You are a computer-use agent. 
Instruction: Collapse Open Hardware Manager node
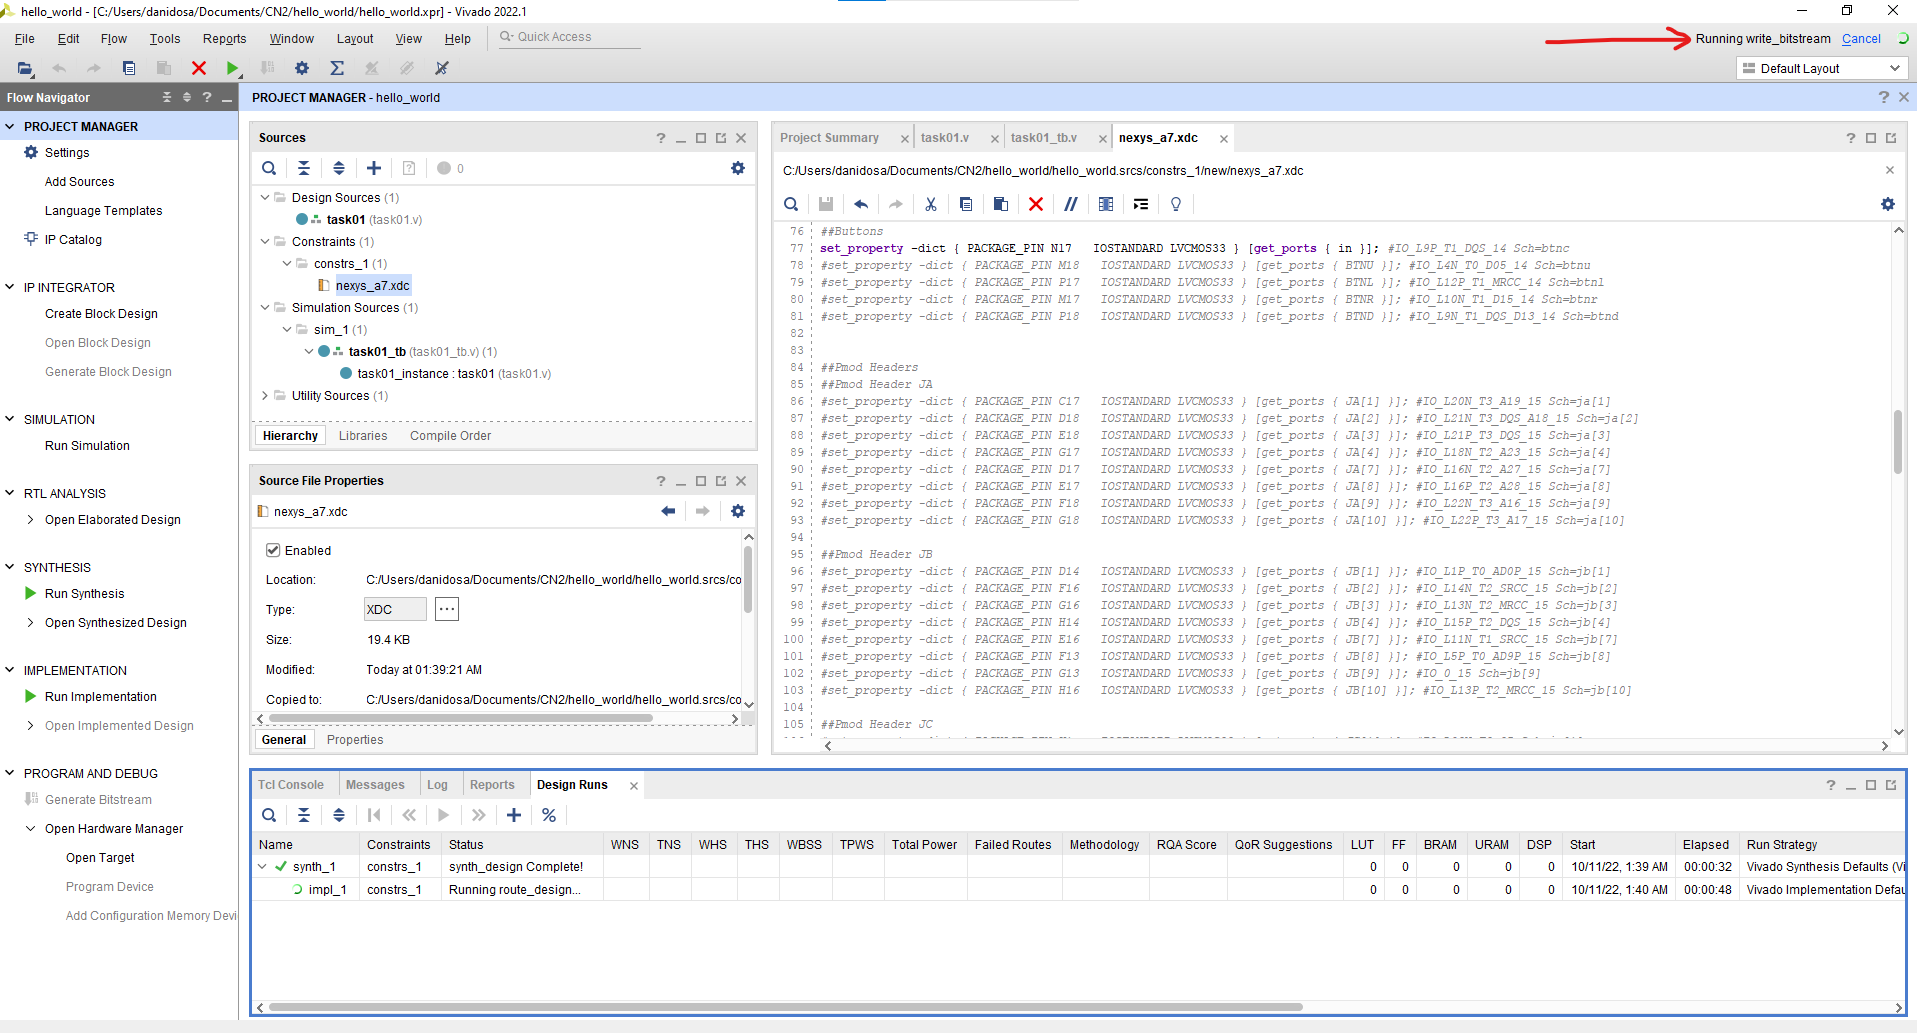coord(31,829)
